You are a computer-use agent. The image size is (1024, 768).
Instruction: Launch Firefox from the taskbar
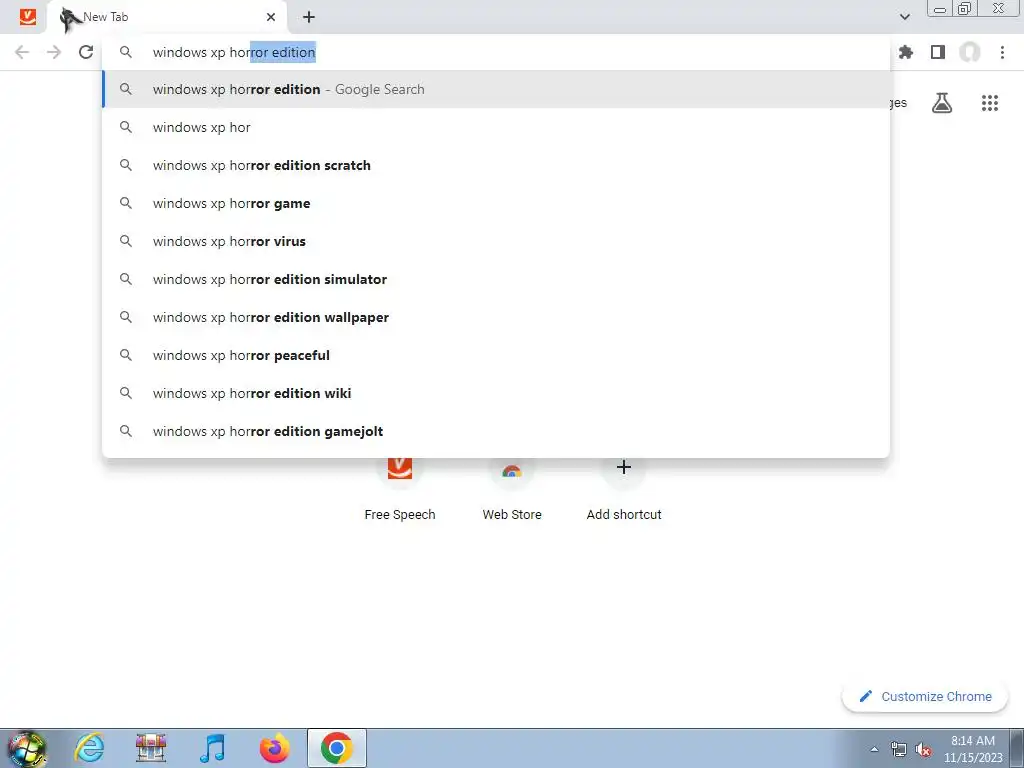(274, 748)
